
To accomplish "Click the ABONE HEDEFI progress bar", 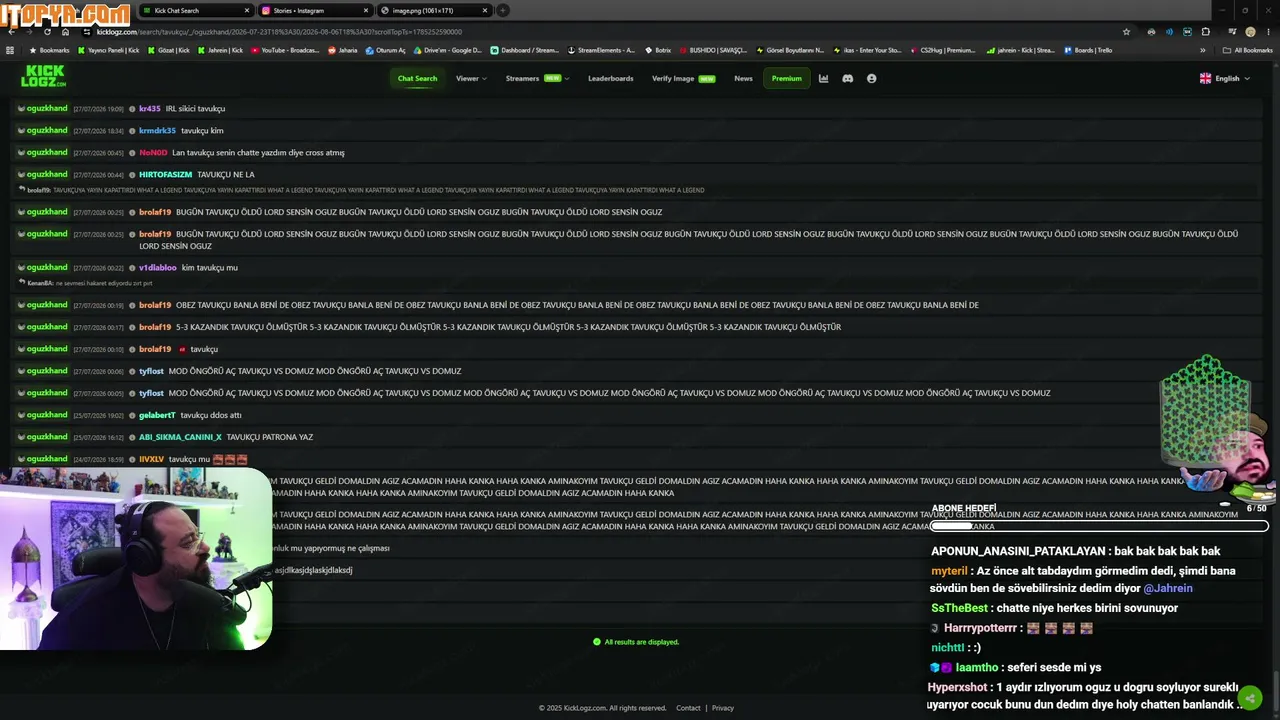I will click(1099, 526).
